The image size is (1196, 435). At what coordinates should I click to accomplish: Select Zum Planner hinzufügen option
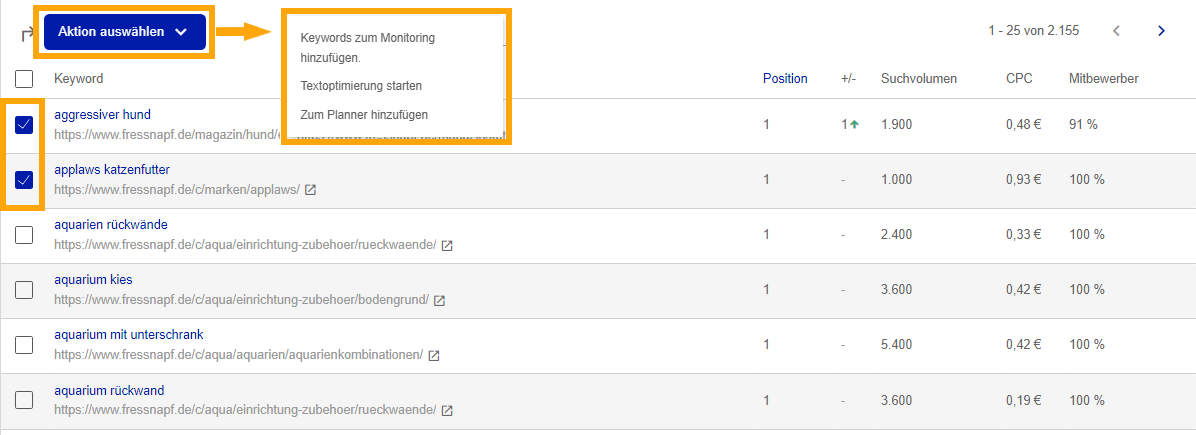(364, 115)
